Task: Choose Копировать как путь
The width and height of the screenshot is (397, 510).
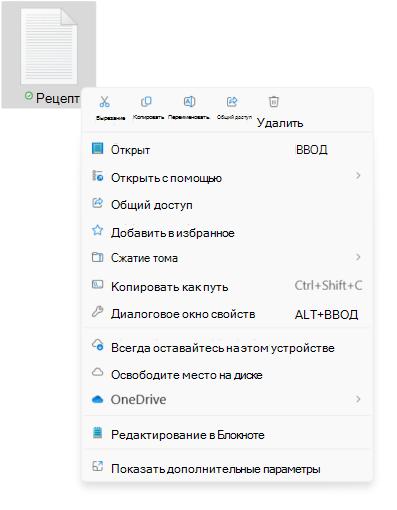Action: pyautogui.click(x=227, y=286)
